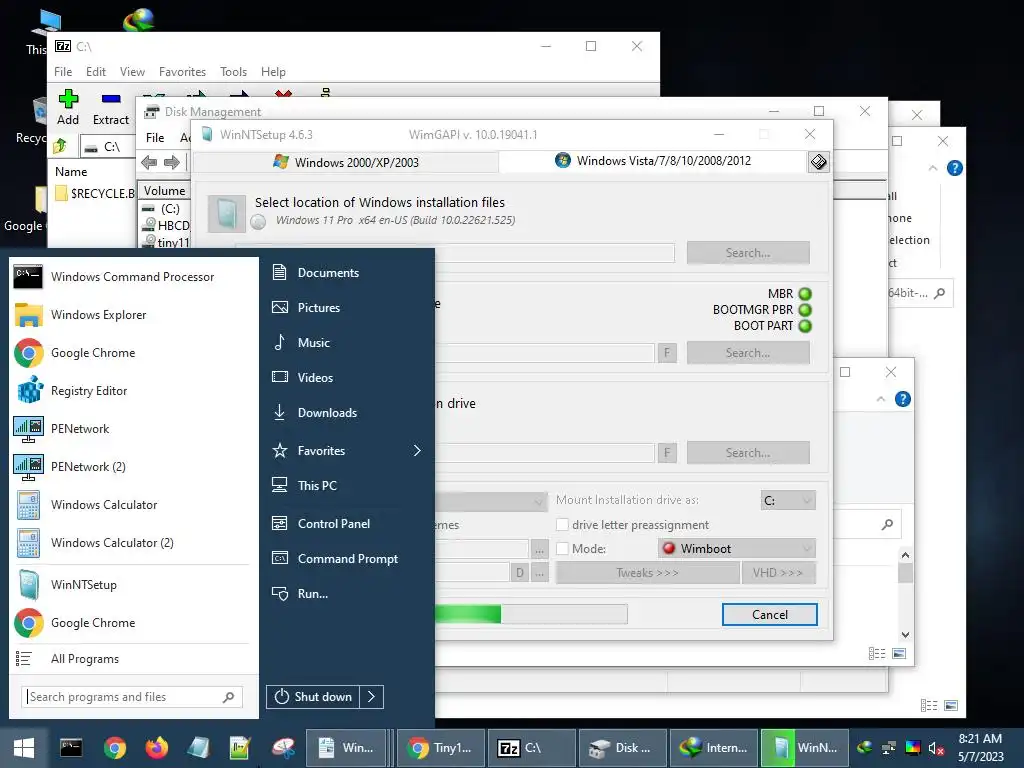Open Favorites menu in 7-Zip

coord(182,72)
